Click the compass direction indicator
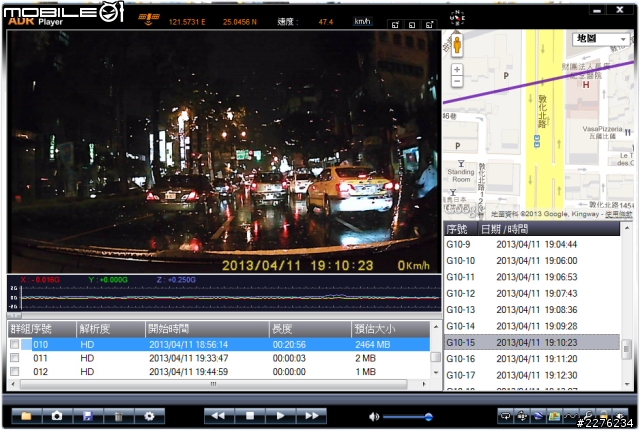640x431 pixels. pyautogui.click(x=457, y=17)
